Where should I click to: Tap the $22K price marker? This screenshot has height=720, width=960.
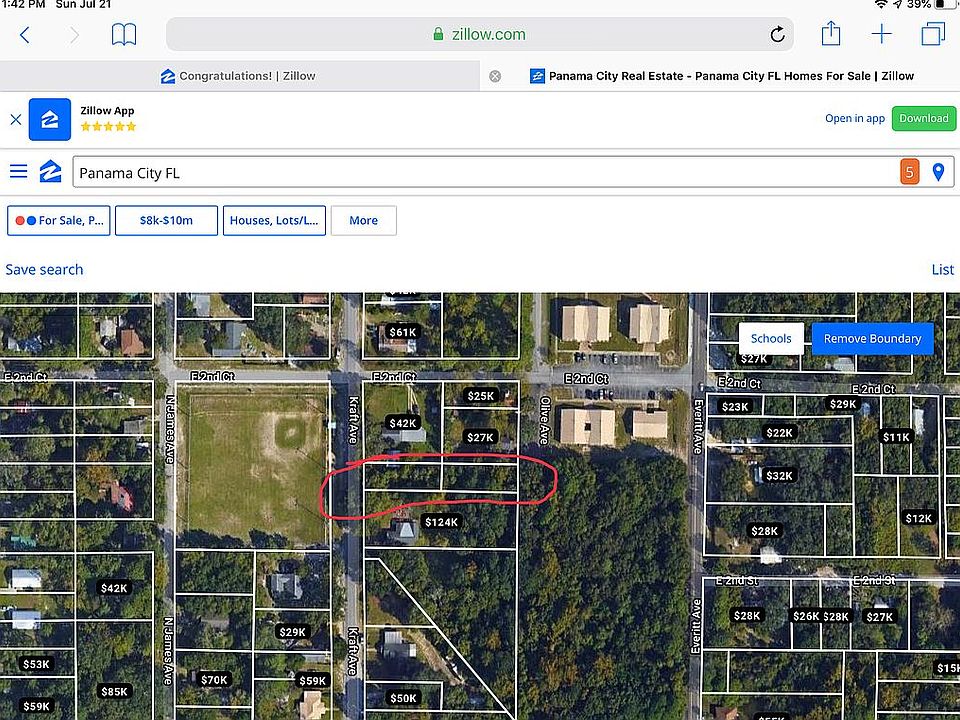point(779,432)
